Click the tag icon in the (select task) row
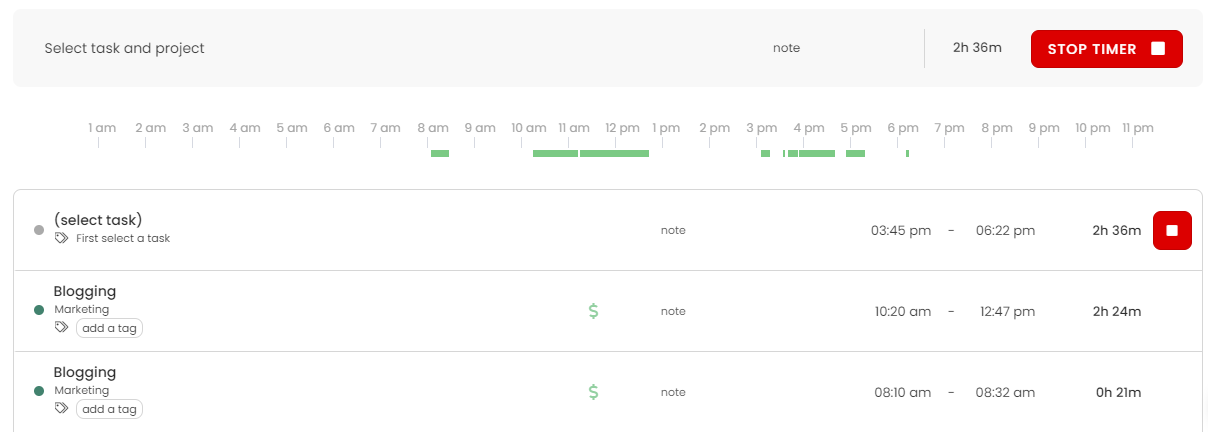Viewport: 1208px width, 432px height. [x=62, y=239]
